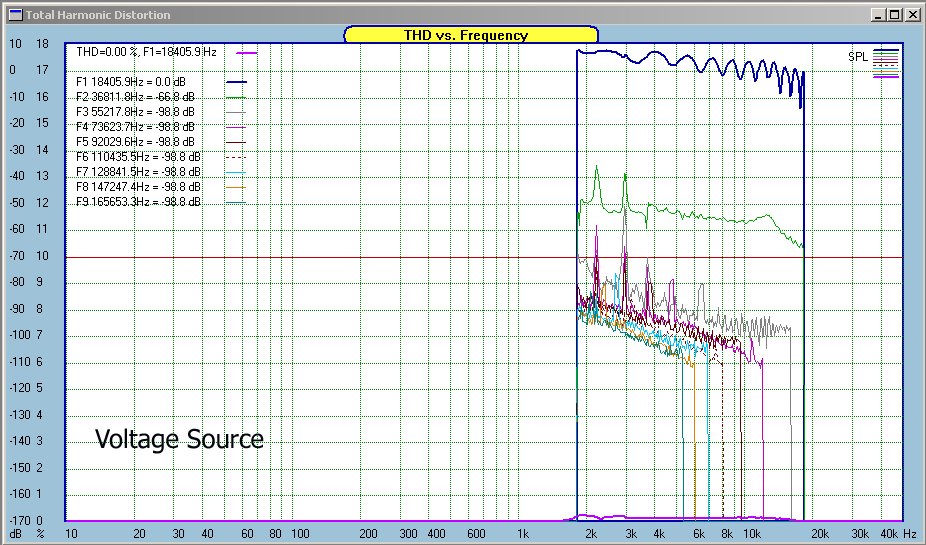Click the Hz axis unit label
Image resolution: width=926 pixels, height=545 pixels.
(909, 534)
